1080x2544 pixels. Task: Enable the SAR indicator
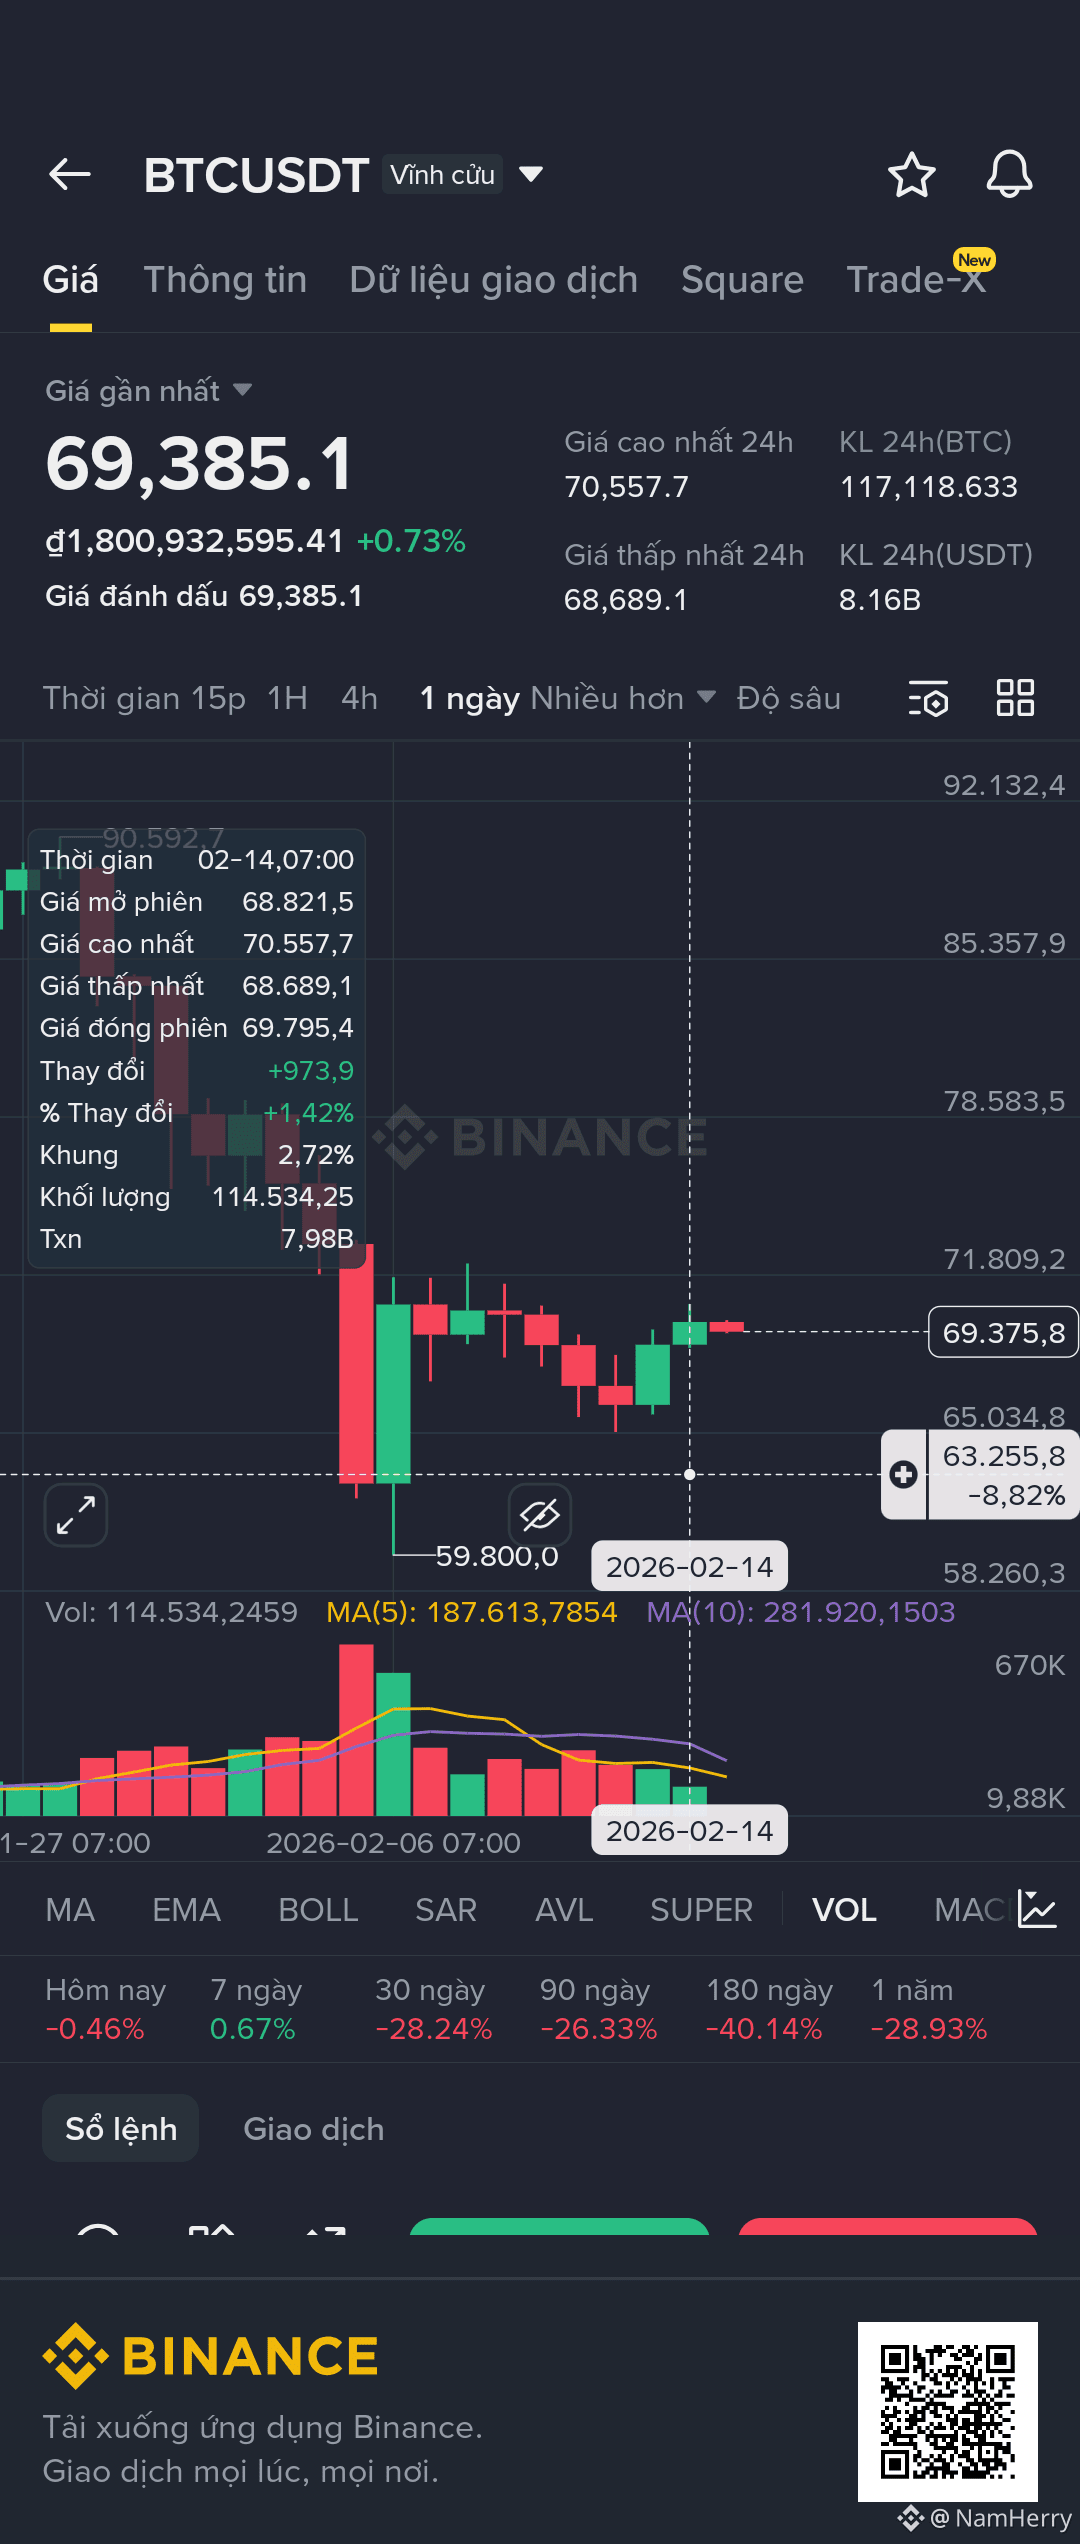click(x=446, y=1910)
